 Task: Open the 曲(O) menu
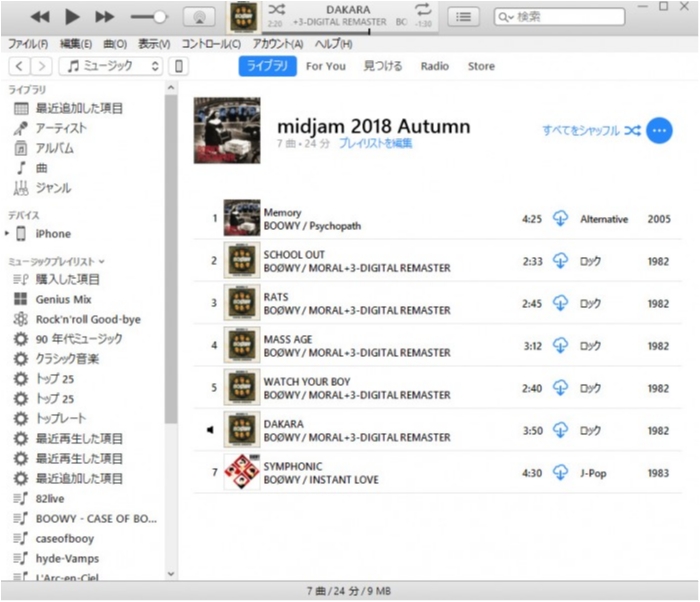tap(115, 44)
